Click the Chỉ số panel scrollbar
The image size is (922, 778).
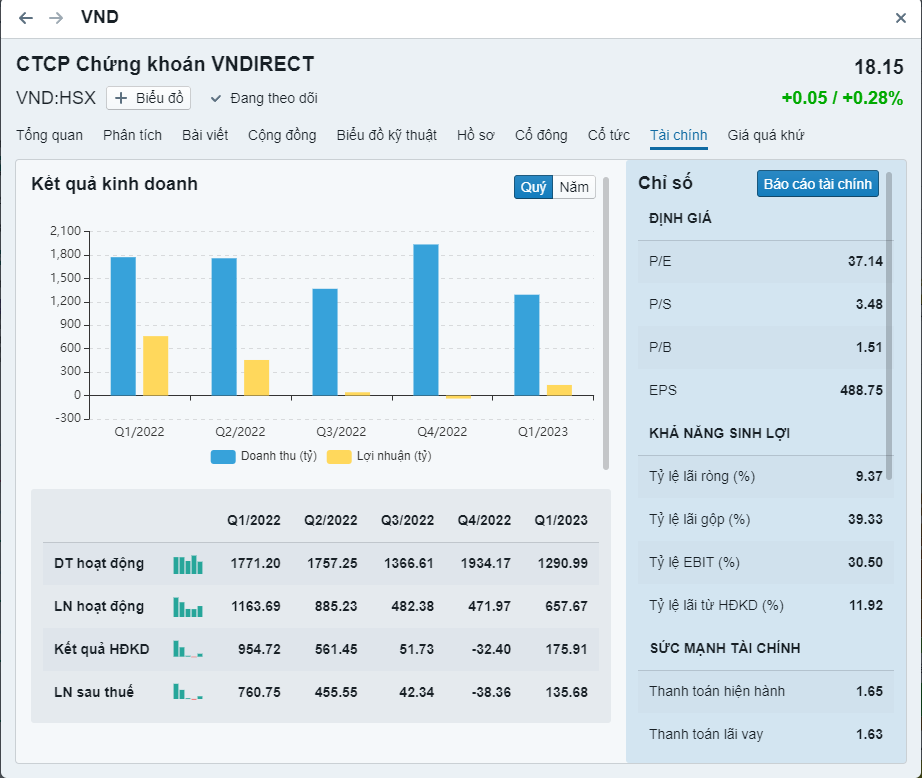(x=889, y=326)
